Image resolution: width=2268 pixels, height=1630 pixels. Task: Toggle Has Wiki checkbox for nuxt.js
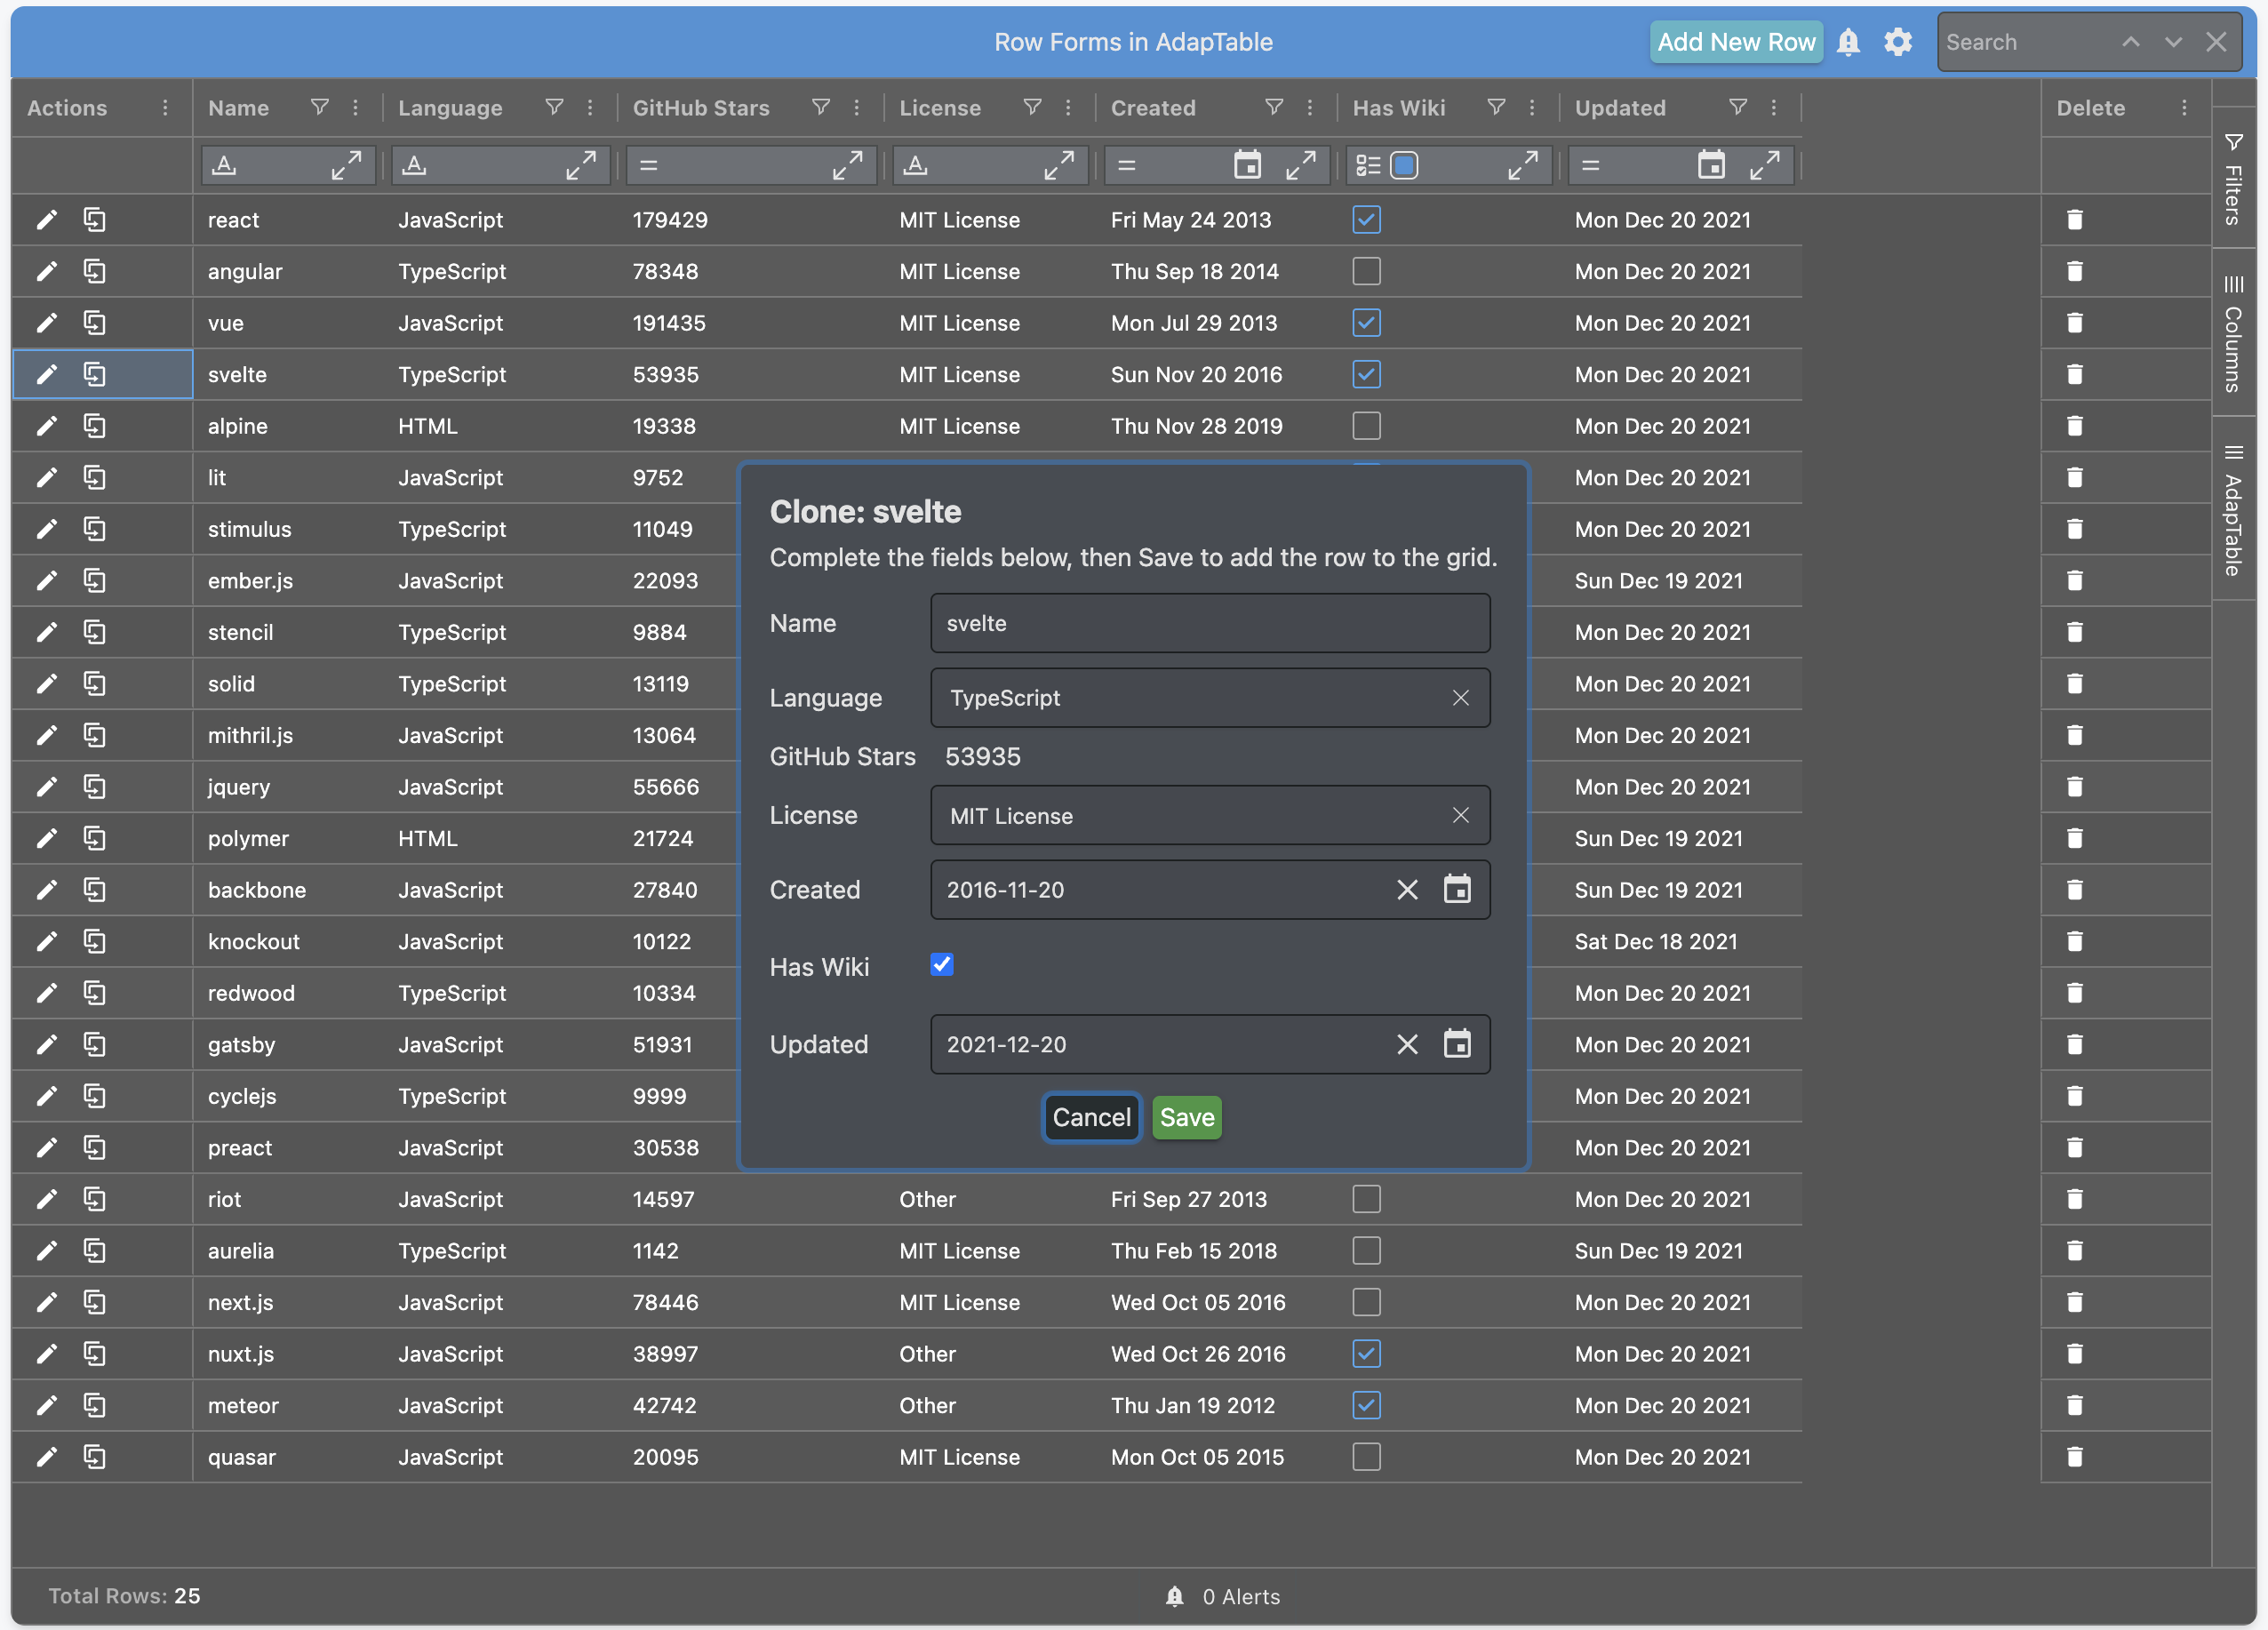pos(1366,1354)
